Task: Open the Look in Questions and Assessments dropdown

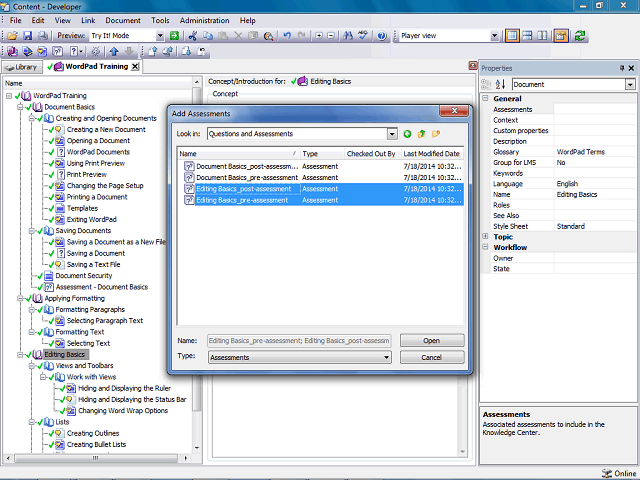Action: pos(392,134)
